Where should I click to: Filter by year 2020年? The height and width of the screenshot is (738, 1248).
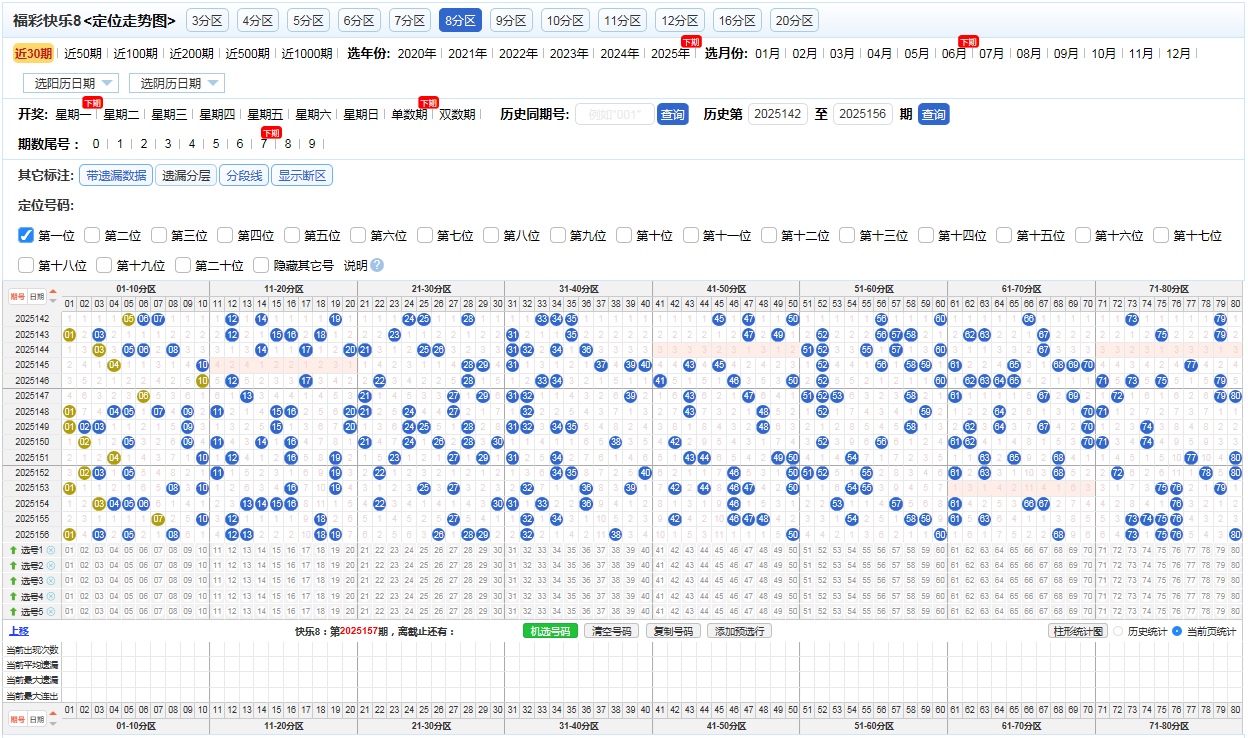[417, 54]
